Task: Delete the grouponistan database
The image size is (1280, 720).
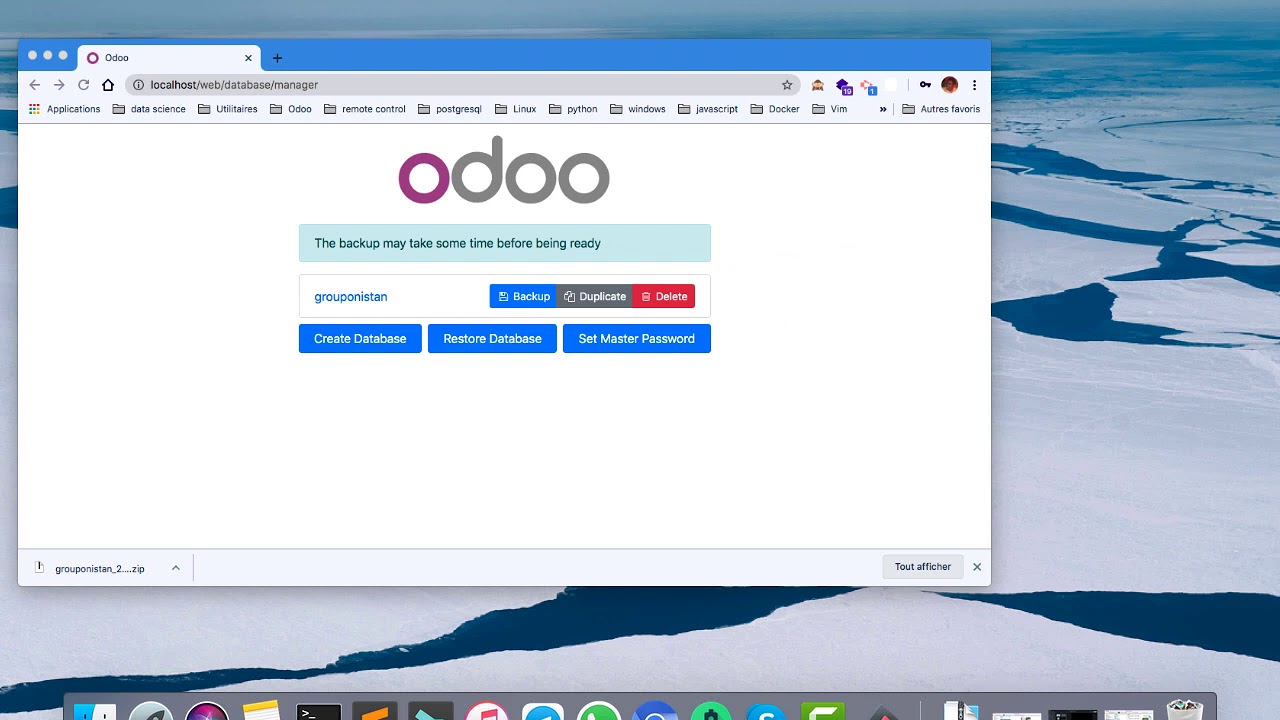Action: (x=663, y=296)
